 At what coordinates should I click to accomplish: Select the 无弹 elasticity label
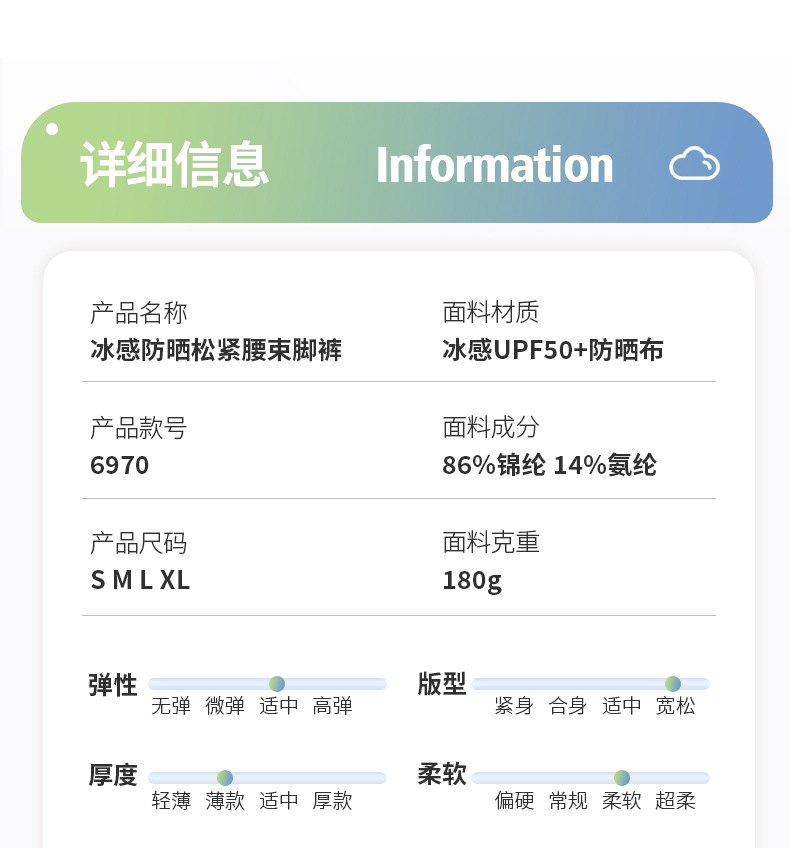171,707
